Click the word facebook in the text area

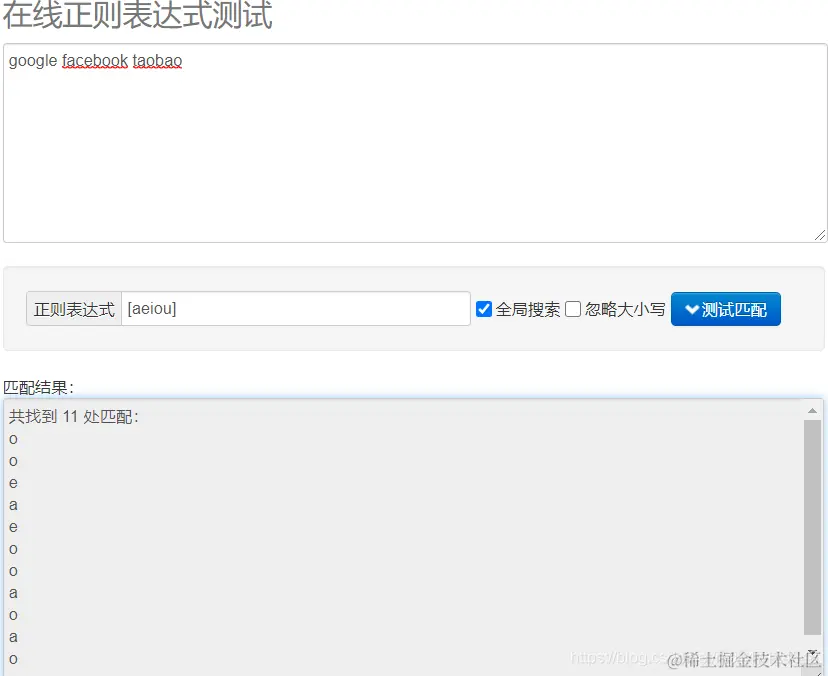point(95,61)
